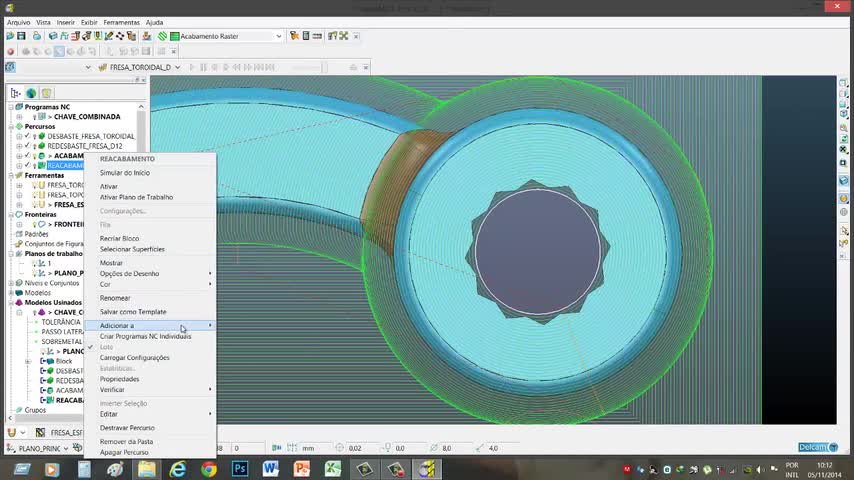
Task: Toggle lightbulb of CHAVE_C stock model
Action: coord(34,313)
